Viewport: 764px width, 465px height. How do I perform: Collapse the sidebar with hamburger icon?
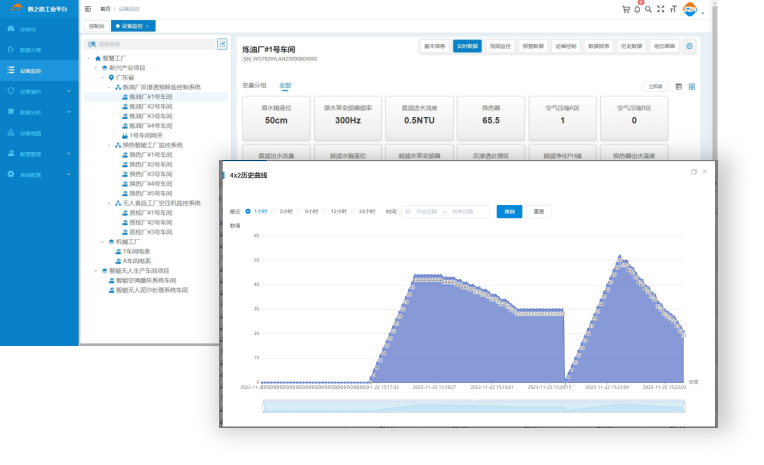(88, 8)
